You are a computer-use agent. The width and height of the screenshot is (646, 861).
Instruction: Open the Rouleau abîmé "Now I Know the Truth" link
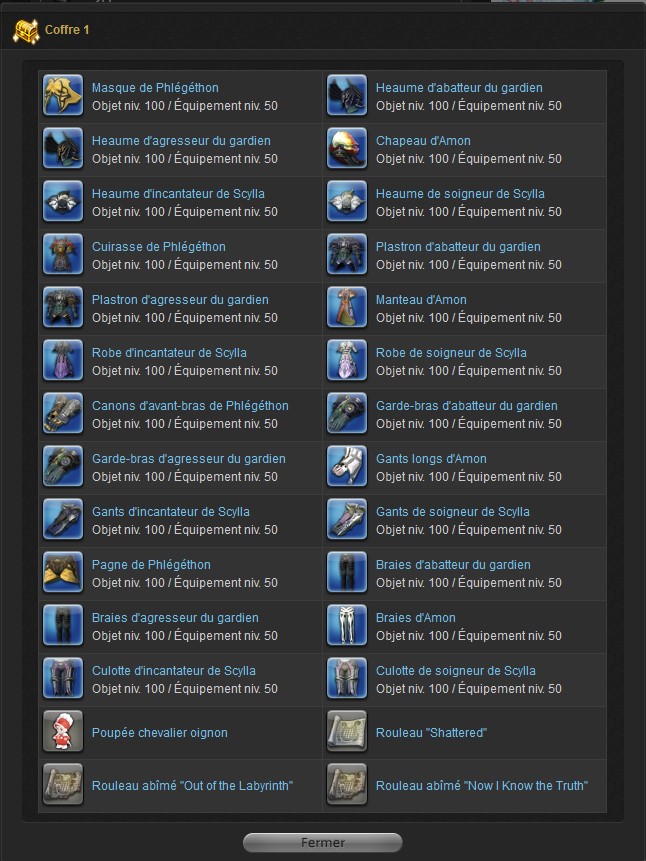coord(482,786)
